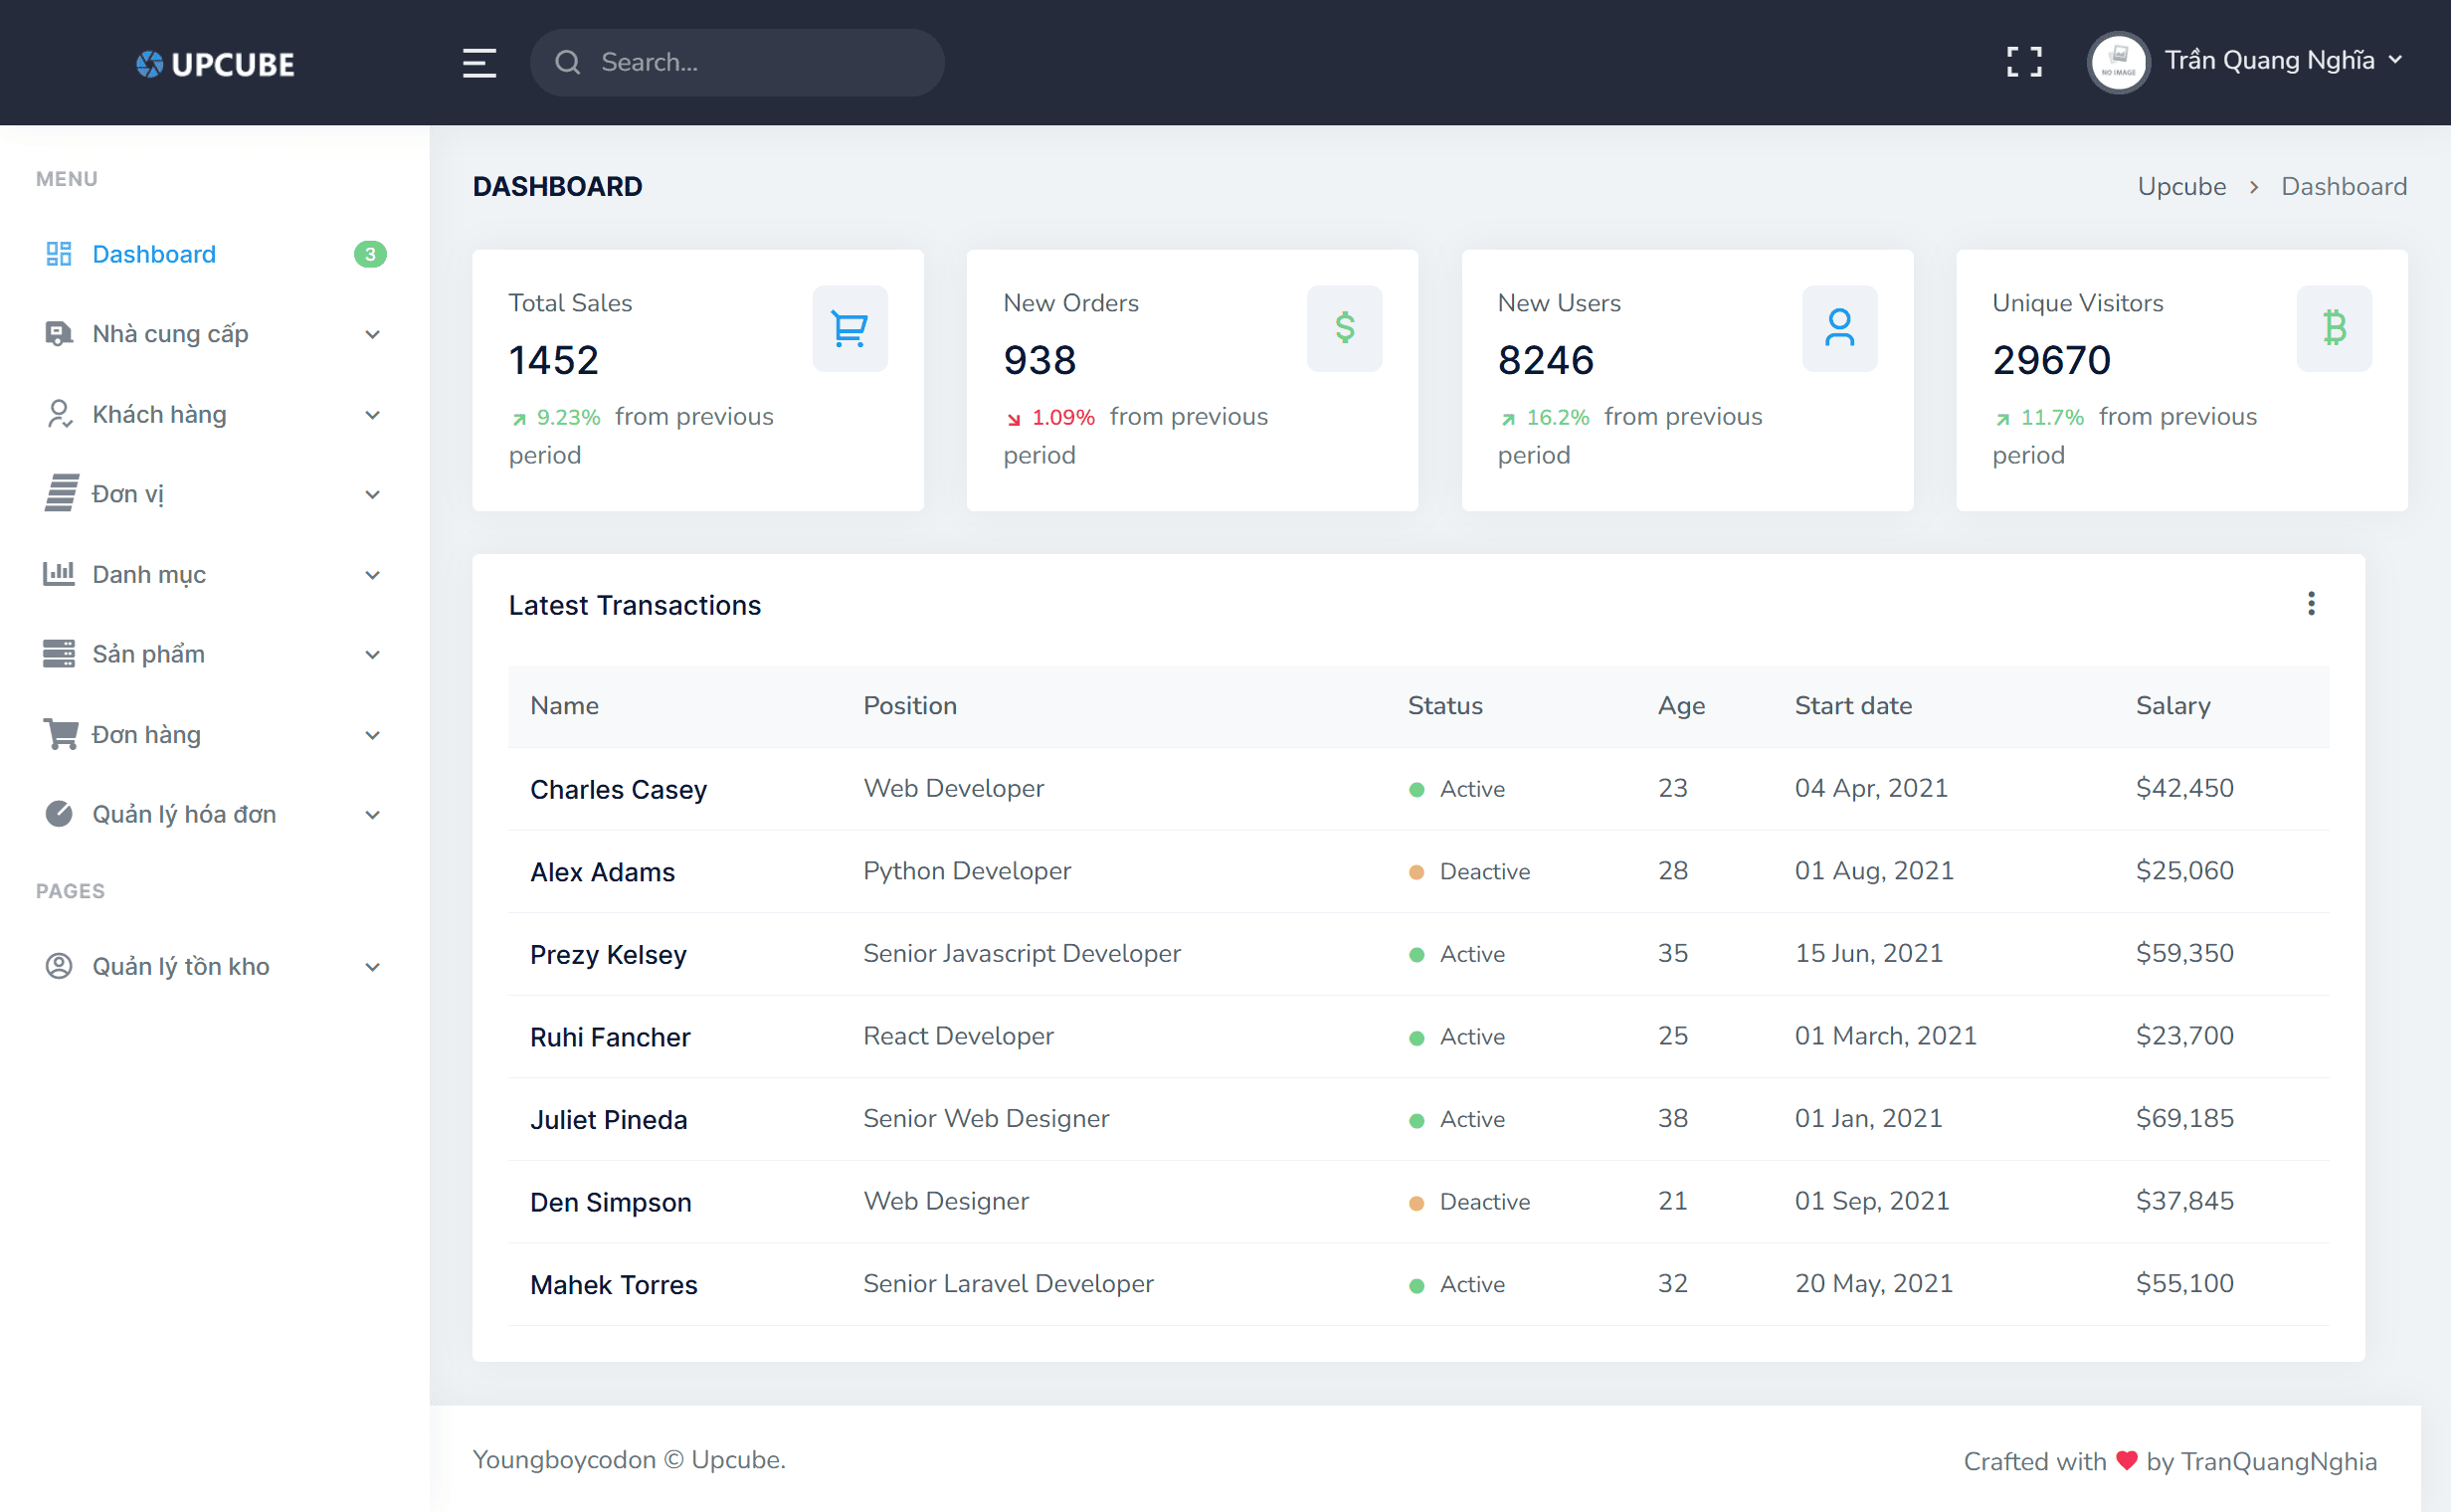Click the 11.7% up-arrow trend icon
This screenshot has width=2451, height=1512.
coord(2002,419)
